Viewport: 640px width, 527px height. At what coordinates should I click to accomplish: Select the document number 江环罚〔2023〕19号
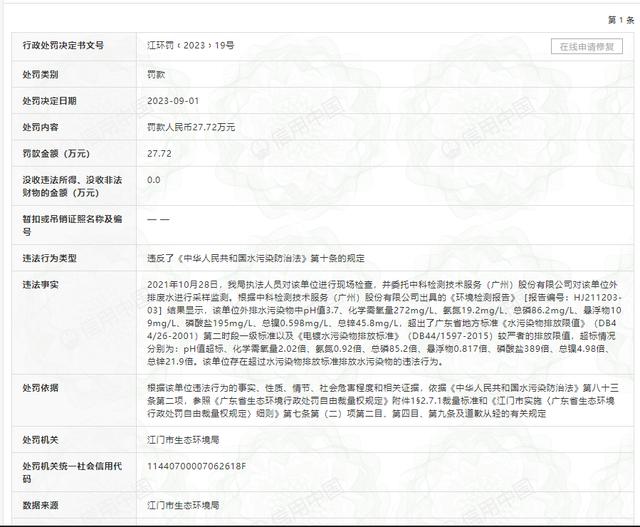coord(191,45)
